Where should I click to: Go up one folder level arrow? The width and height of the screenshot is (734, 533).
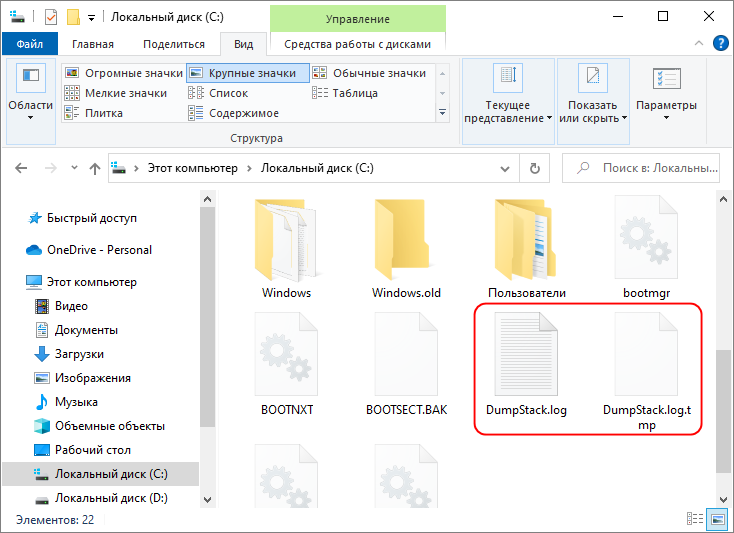coord(95,168)
